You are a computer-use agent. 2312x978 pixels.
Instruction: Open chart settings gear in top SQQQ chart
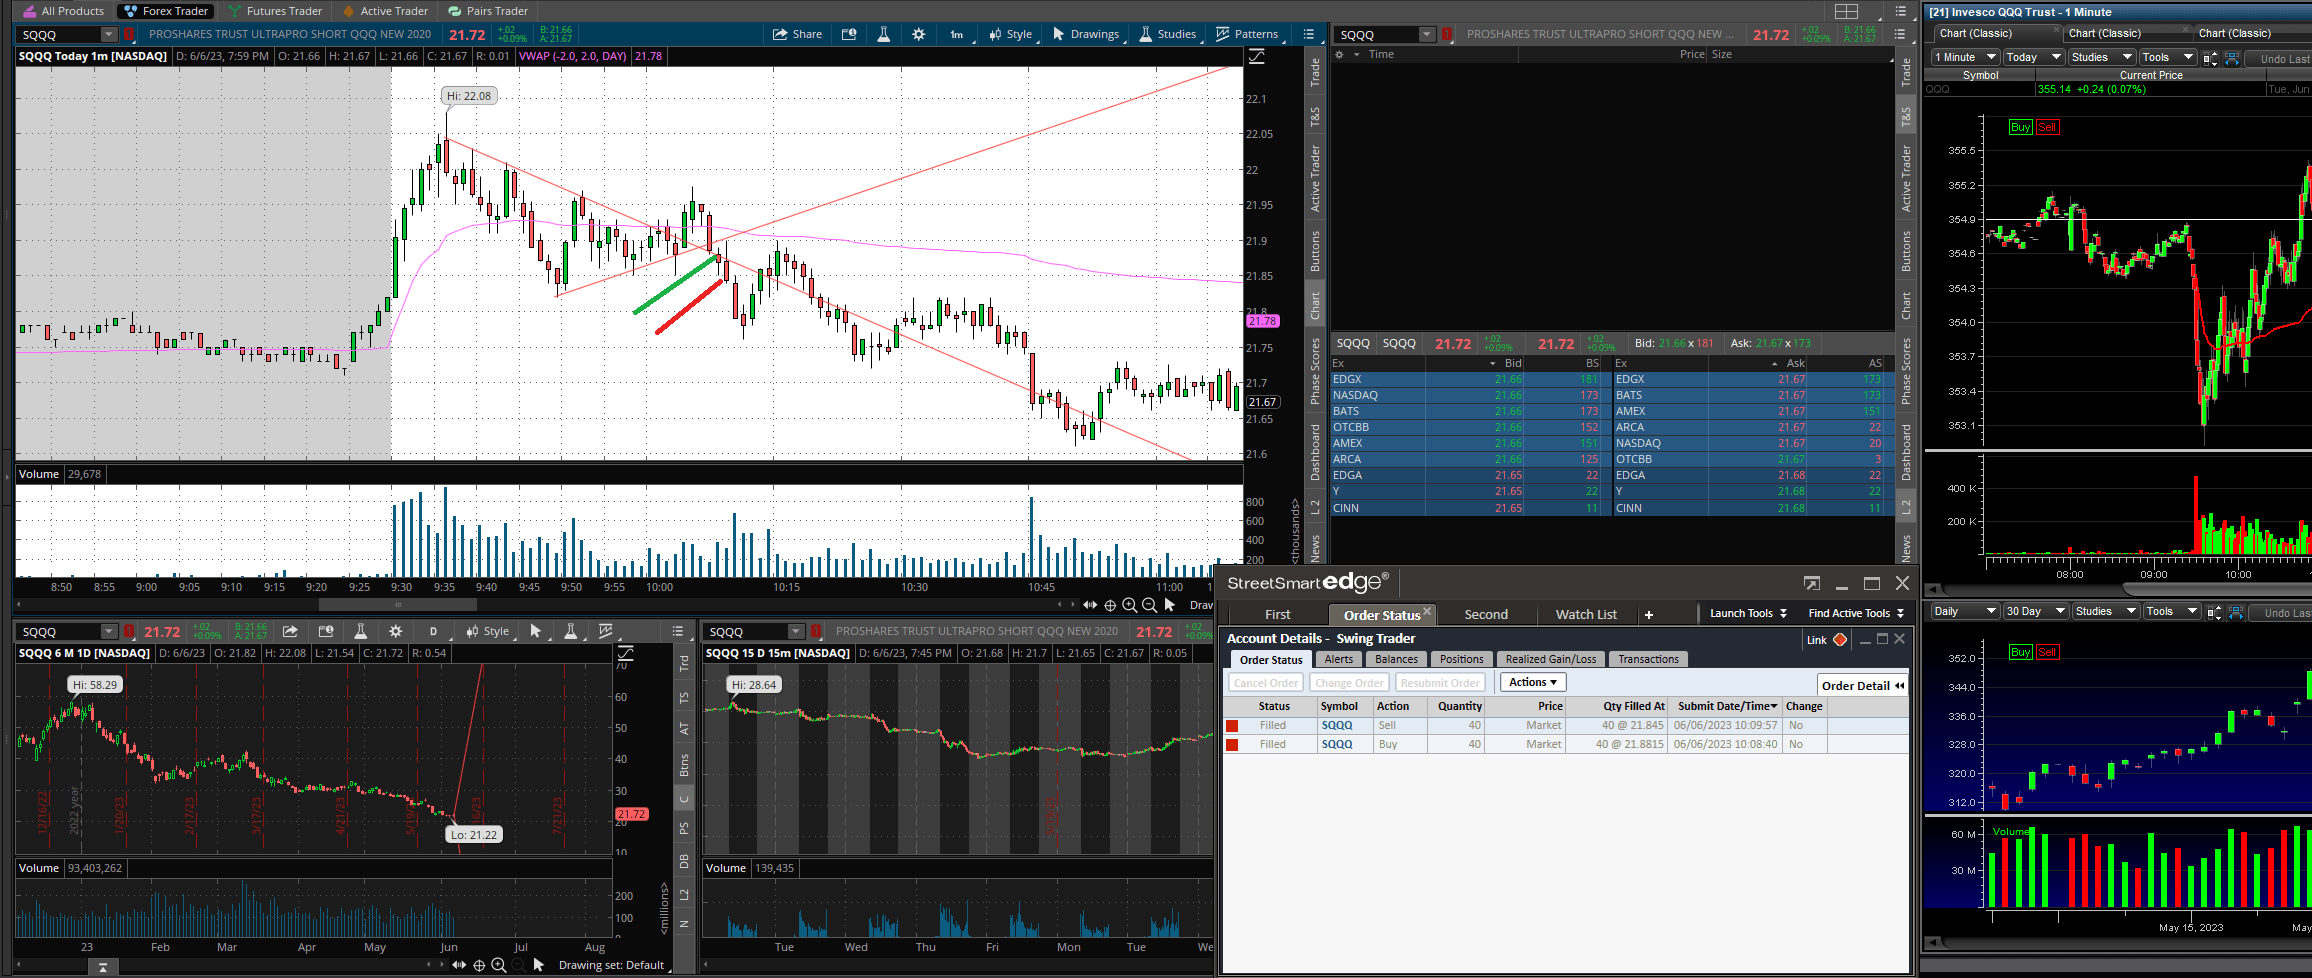tap(919, 35)
